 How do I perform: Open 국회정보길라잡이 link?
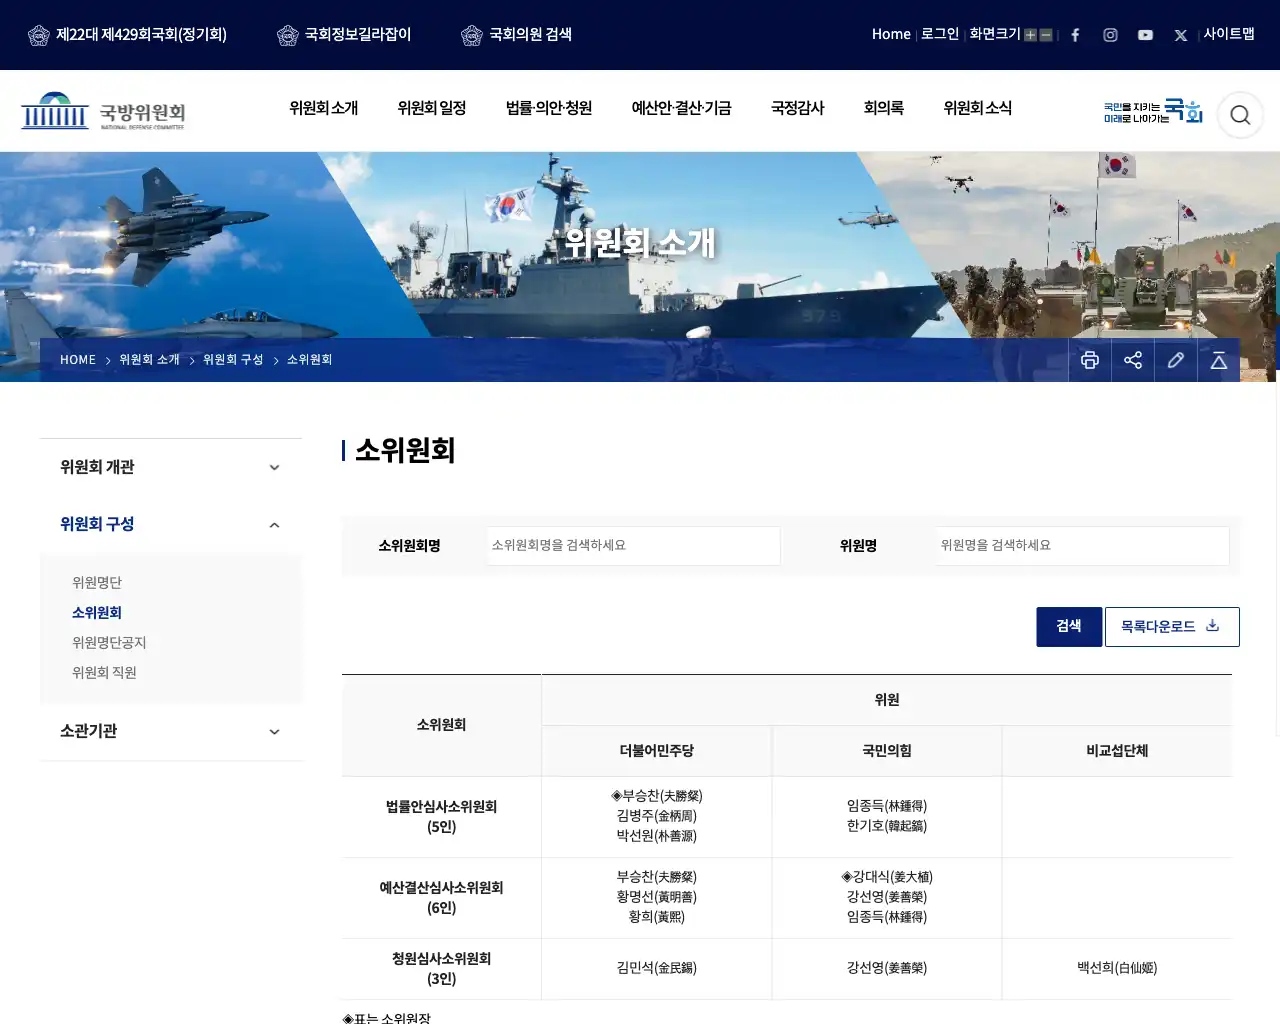(x=344, y=35)
